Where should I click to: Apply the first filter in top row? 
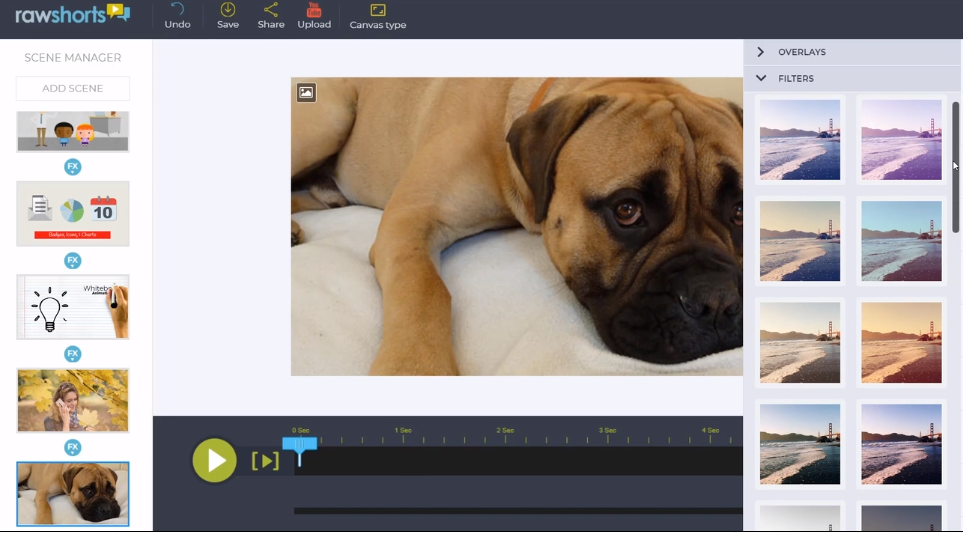point(800,140)
